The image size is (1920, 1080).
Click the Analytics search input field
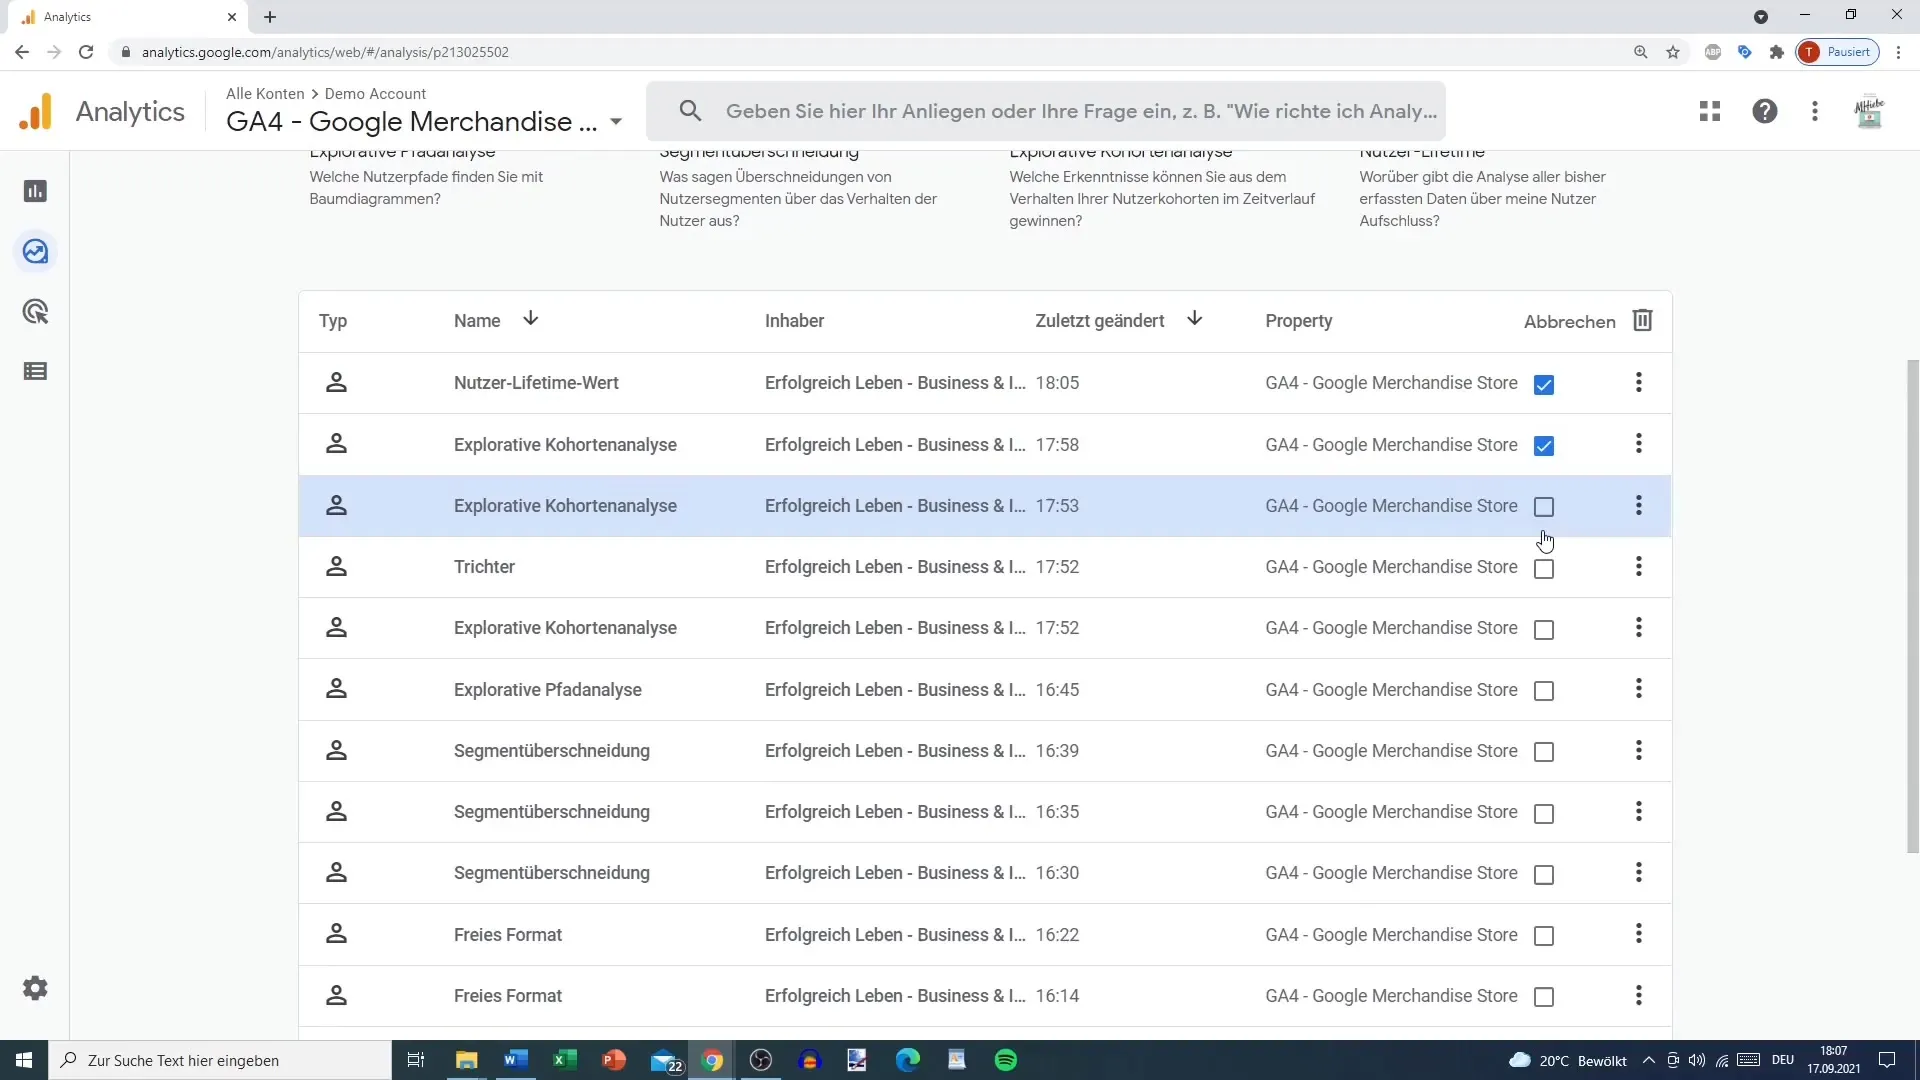(x=1045, y=111)
